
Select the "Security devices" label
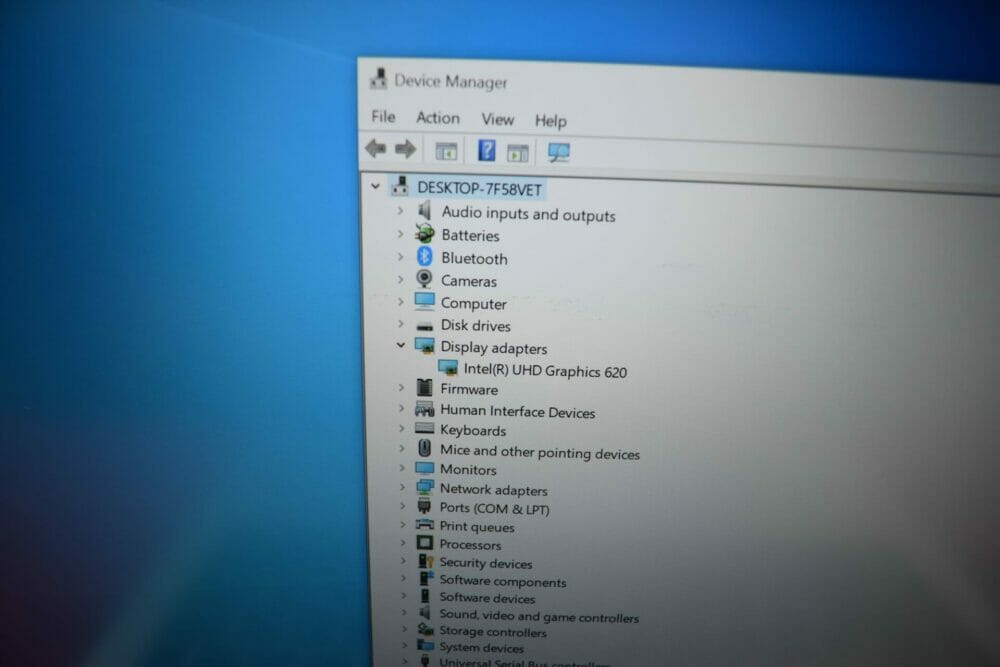486,563
